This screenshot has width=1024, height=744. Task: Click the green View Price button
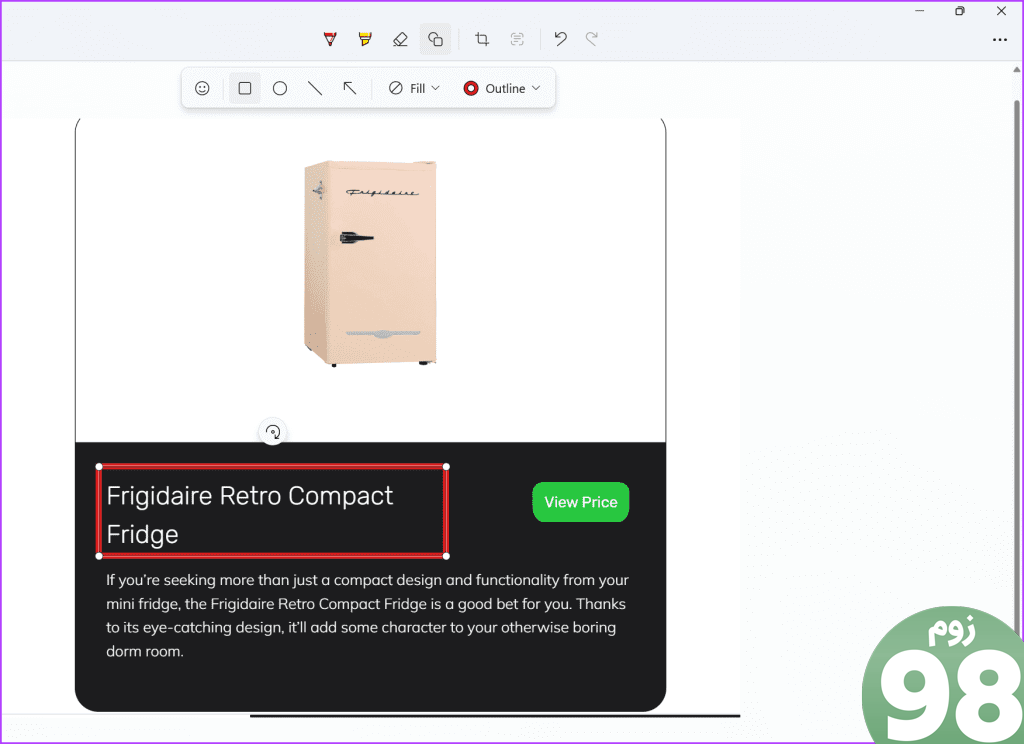(x=581, y=502)
